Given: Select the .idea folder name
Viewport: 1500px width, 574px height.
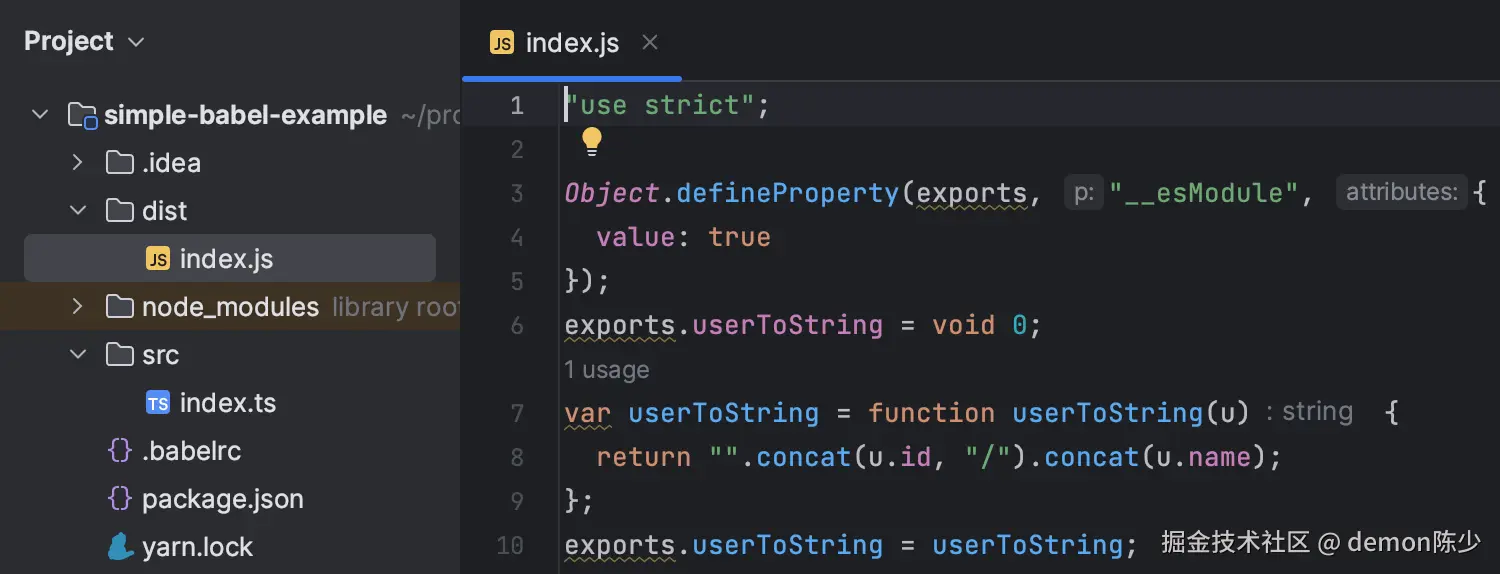Looking at the screenshot, I should (x=172, y=163).
